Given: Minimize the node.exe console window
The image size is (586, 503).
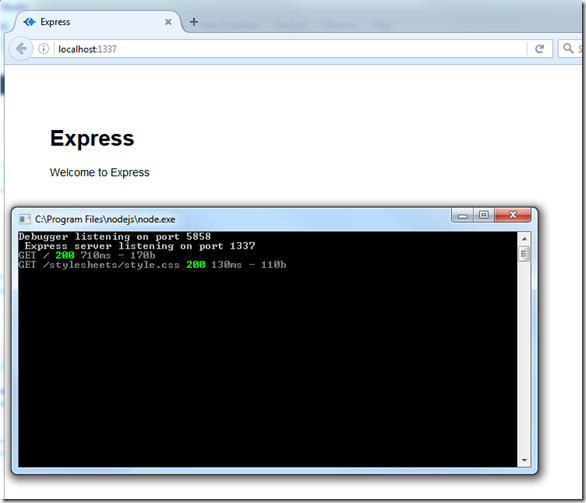Looking at the screenshot, I should pos(463,215).
